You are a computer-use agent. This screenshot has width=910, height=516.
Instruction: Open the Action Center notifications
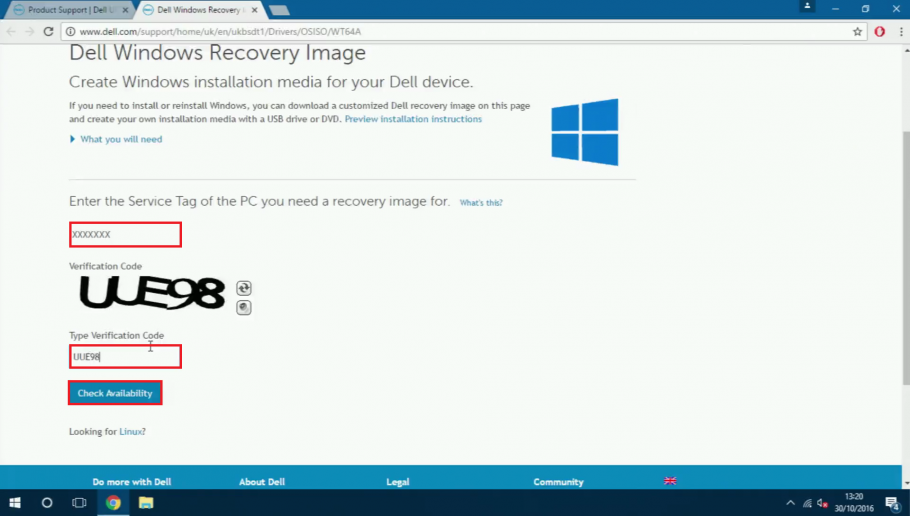coord(893,503)
